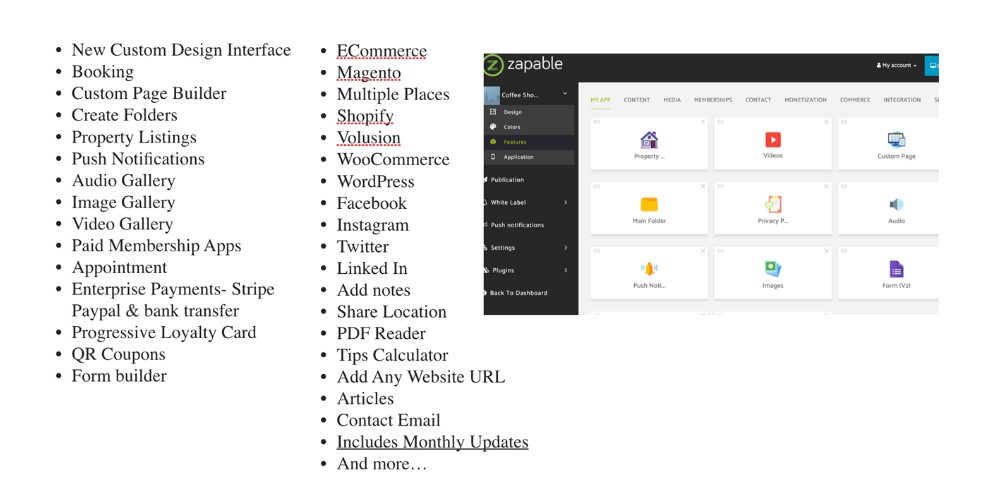
Task: Remove the Push Noti... card with its X
Action: [x=703, y=251]
